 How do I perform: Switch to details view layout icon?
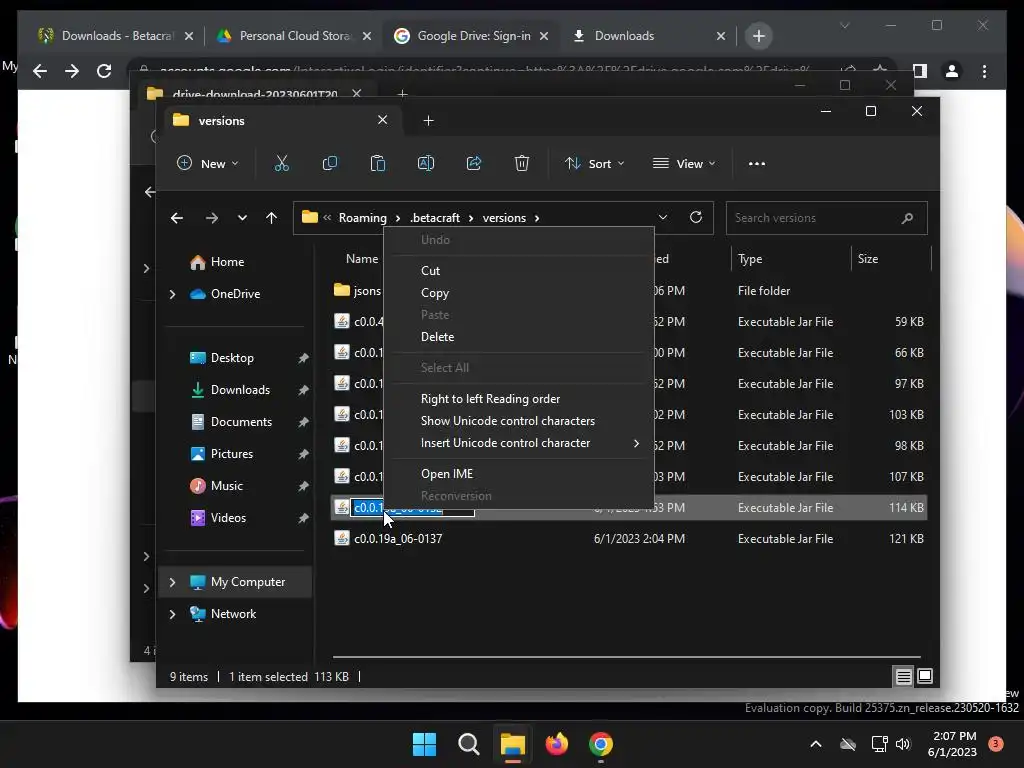(903, 677)
